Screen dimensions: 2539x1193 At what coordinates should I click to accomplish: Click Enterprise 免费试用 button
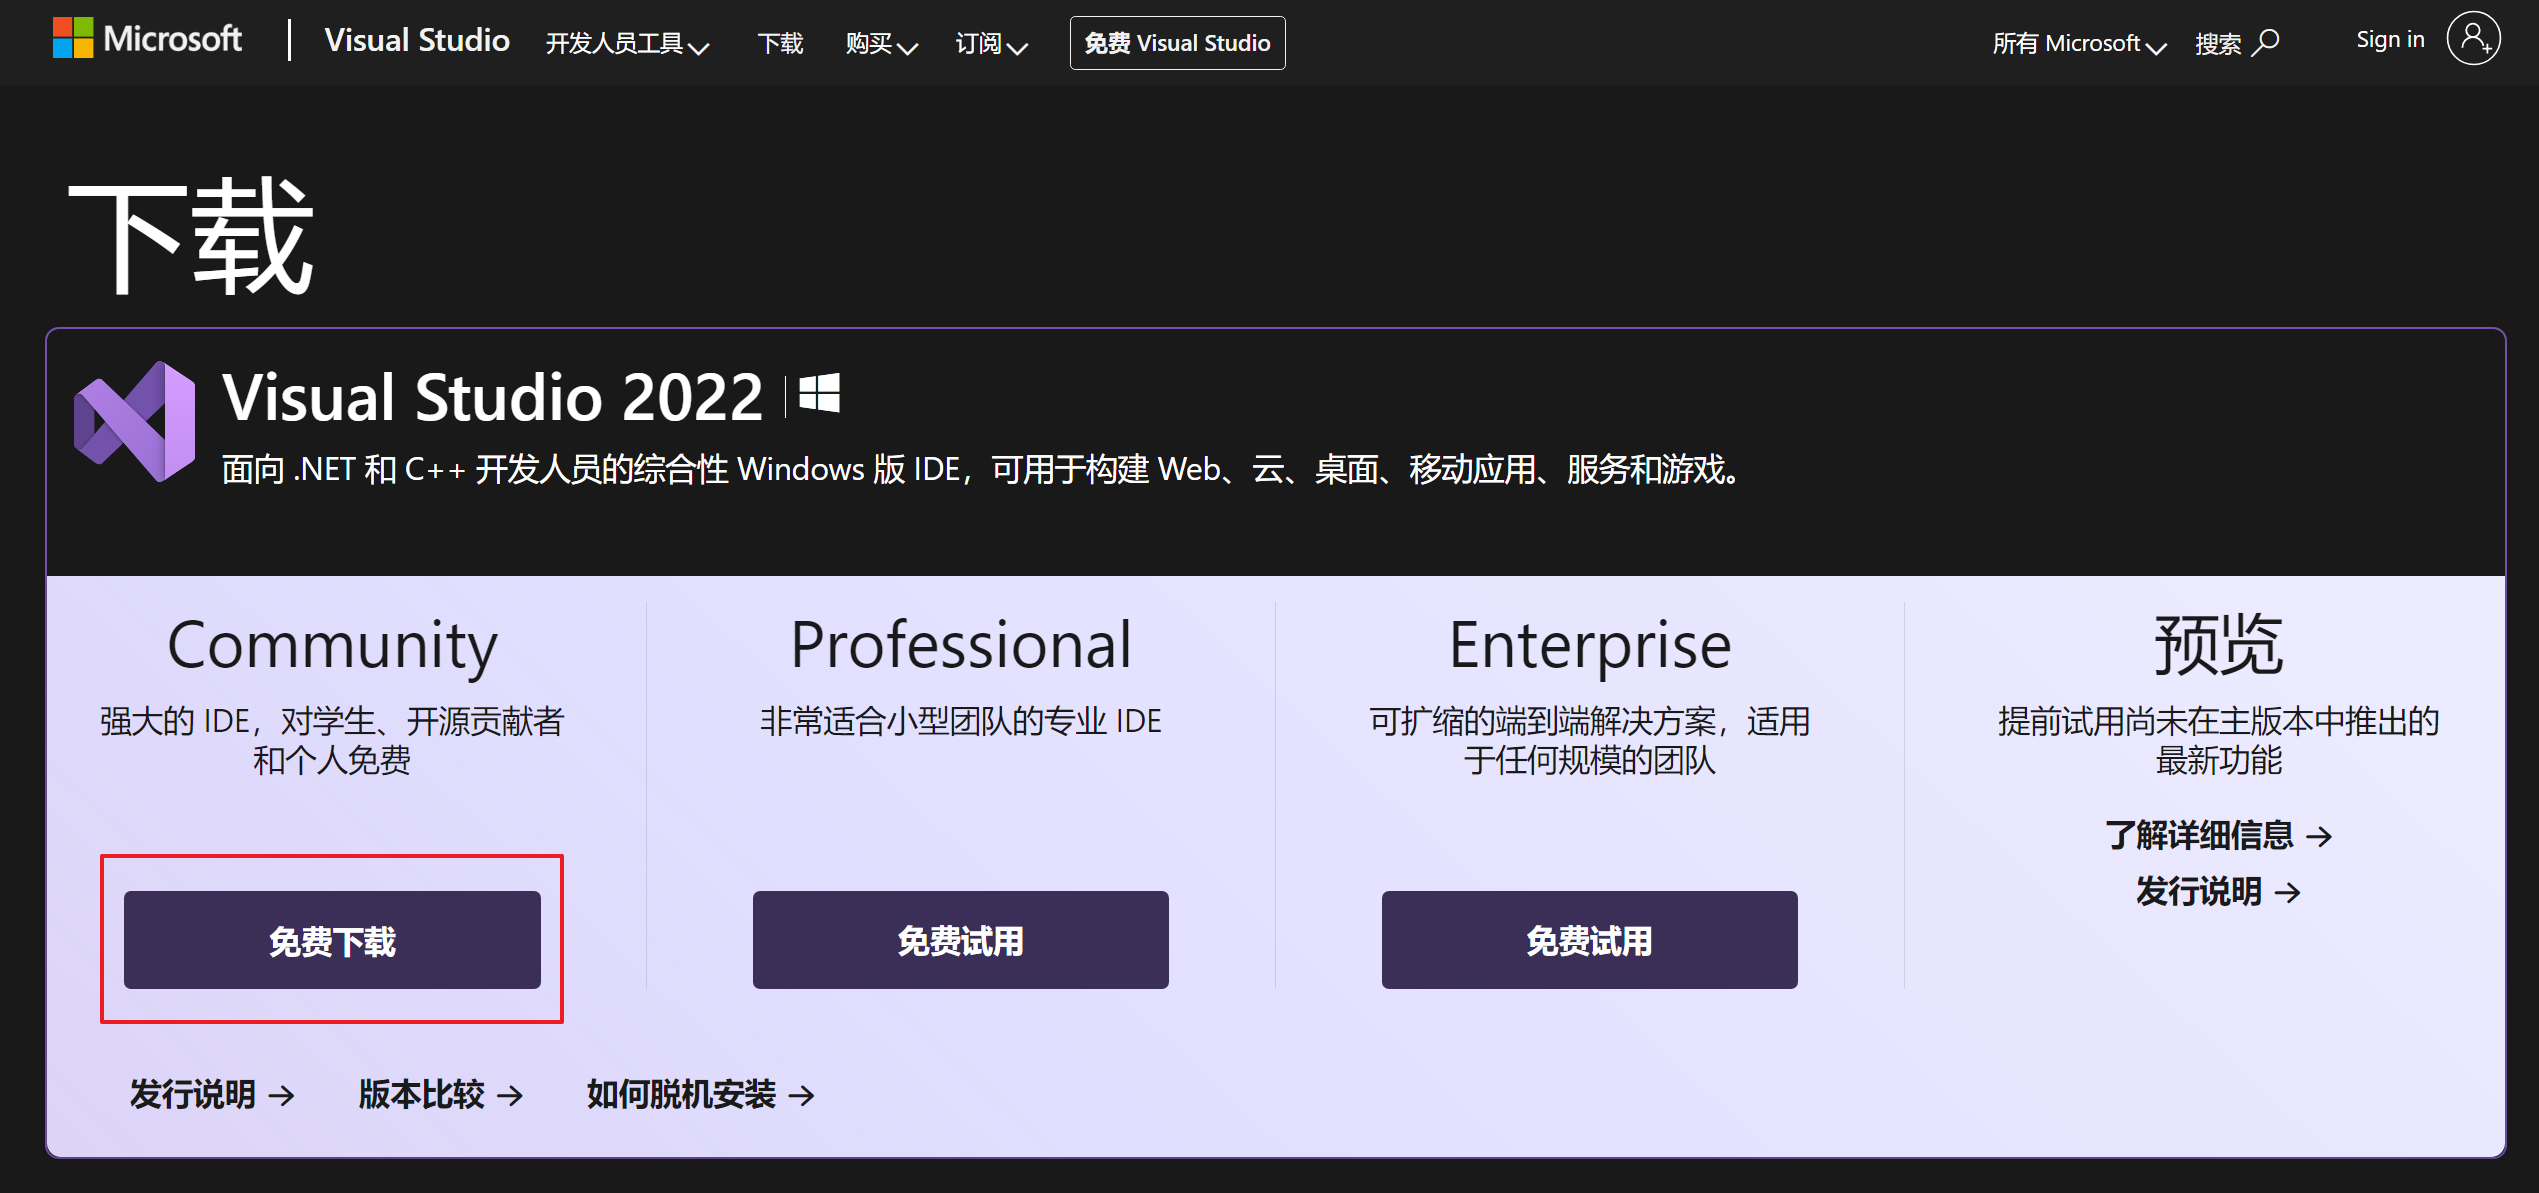[x=1589, y=940]
